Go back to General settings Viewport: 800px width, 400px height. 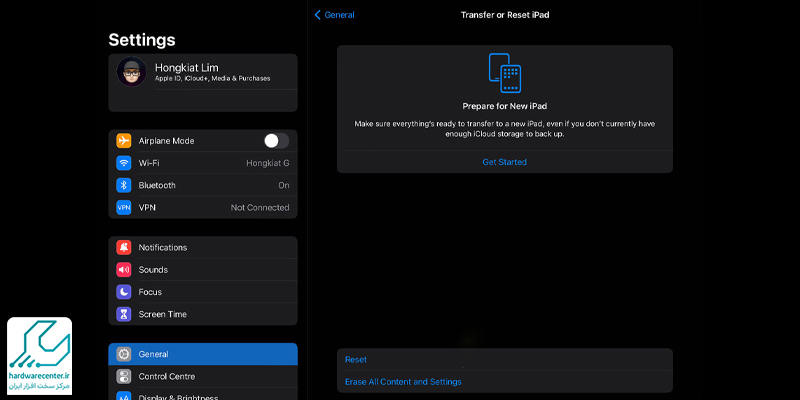(334, 15)
